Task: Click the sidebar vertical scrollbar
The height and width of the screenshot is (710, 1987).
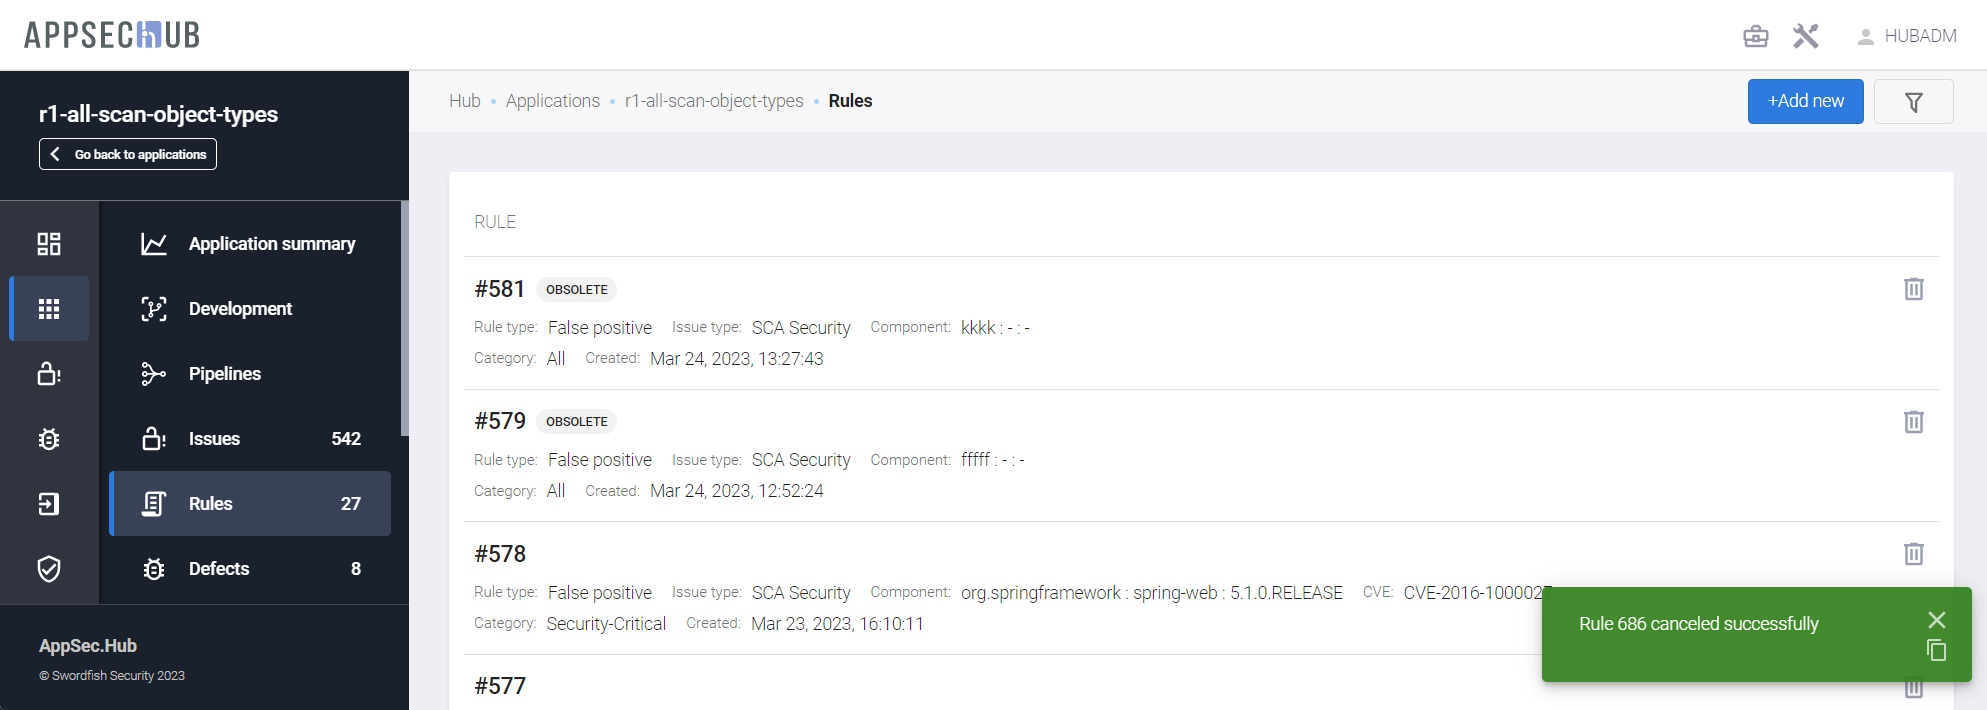Action: 404,320
